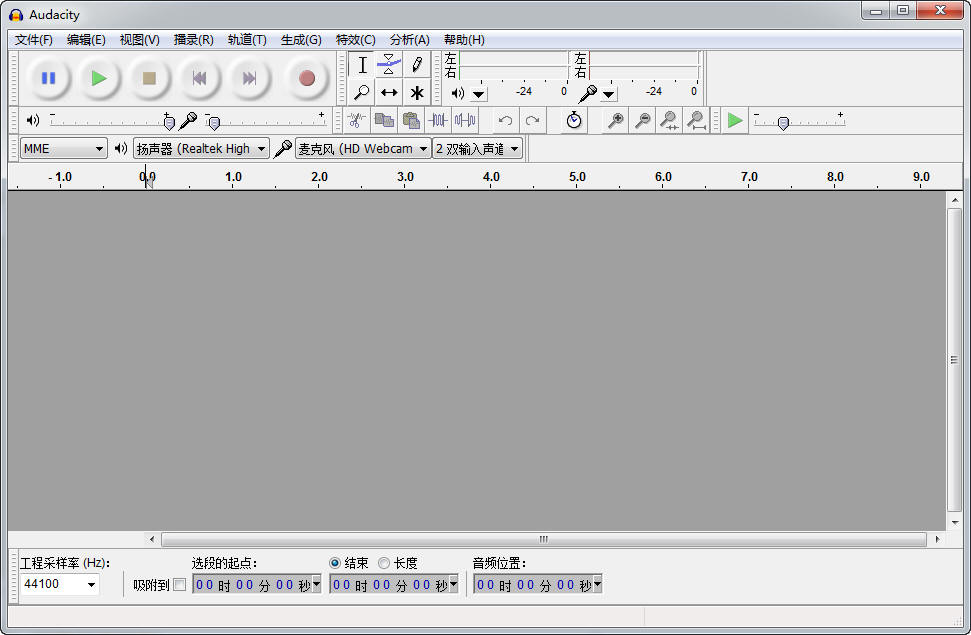Click the horizontal scrollbar thumb

pos(544,539)
